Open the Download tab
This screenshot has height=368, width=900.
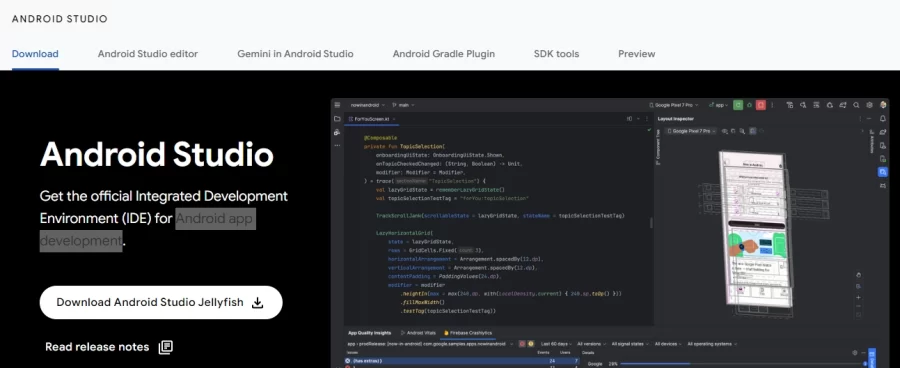point(35,54)
